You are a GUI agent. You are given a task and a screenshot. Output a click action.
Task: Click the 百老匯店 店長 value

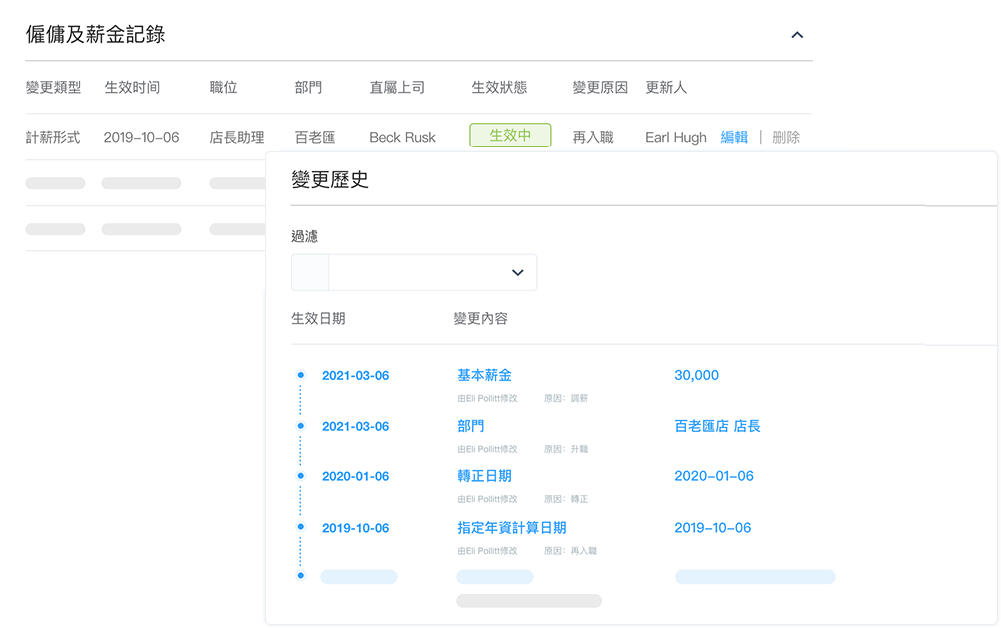tap(718, 426)
